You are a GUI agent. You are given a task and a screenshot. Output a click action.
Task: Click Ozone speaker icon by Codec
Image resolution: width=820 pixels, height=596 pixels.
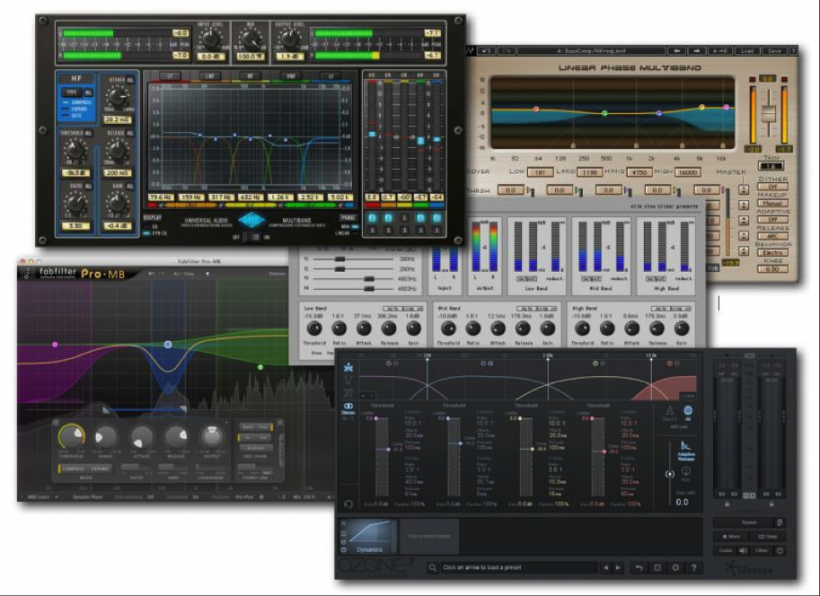click(x=743, y=551)
